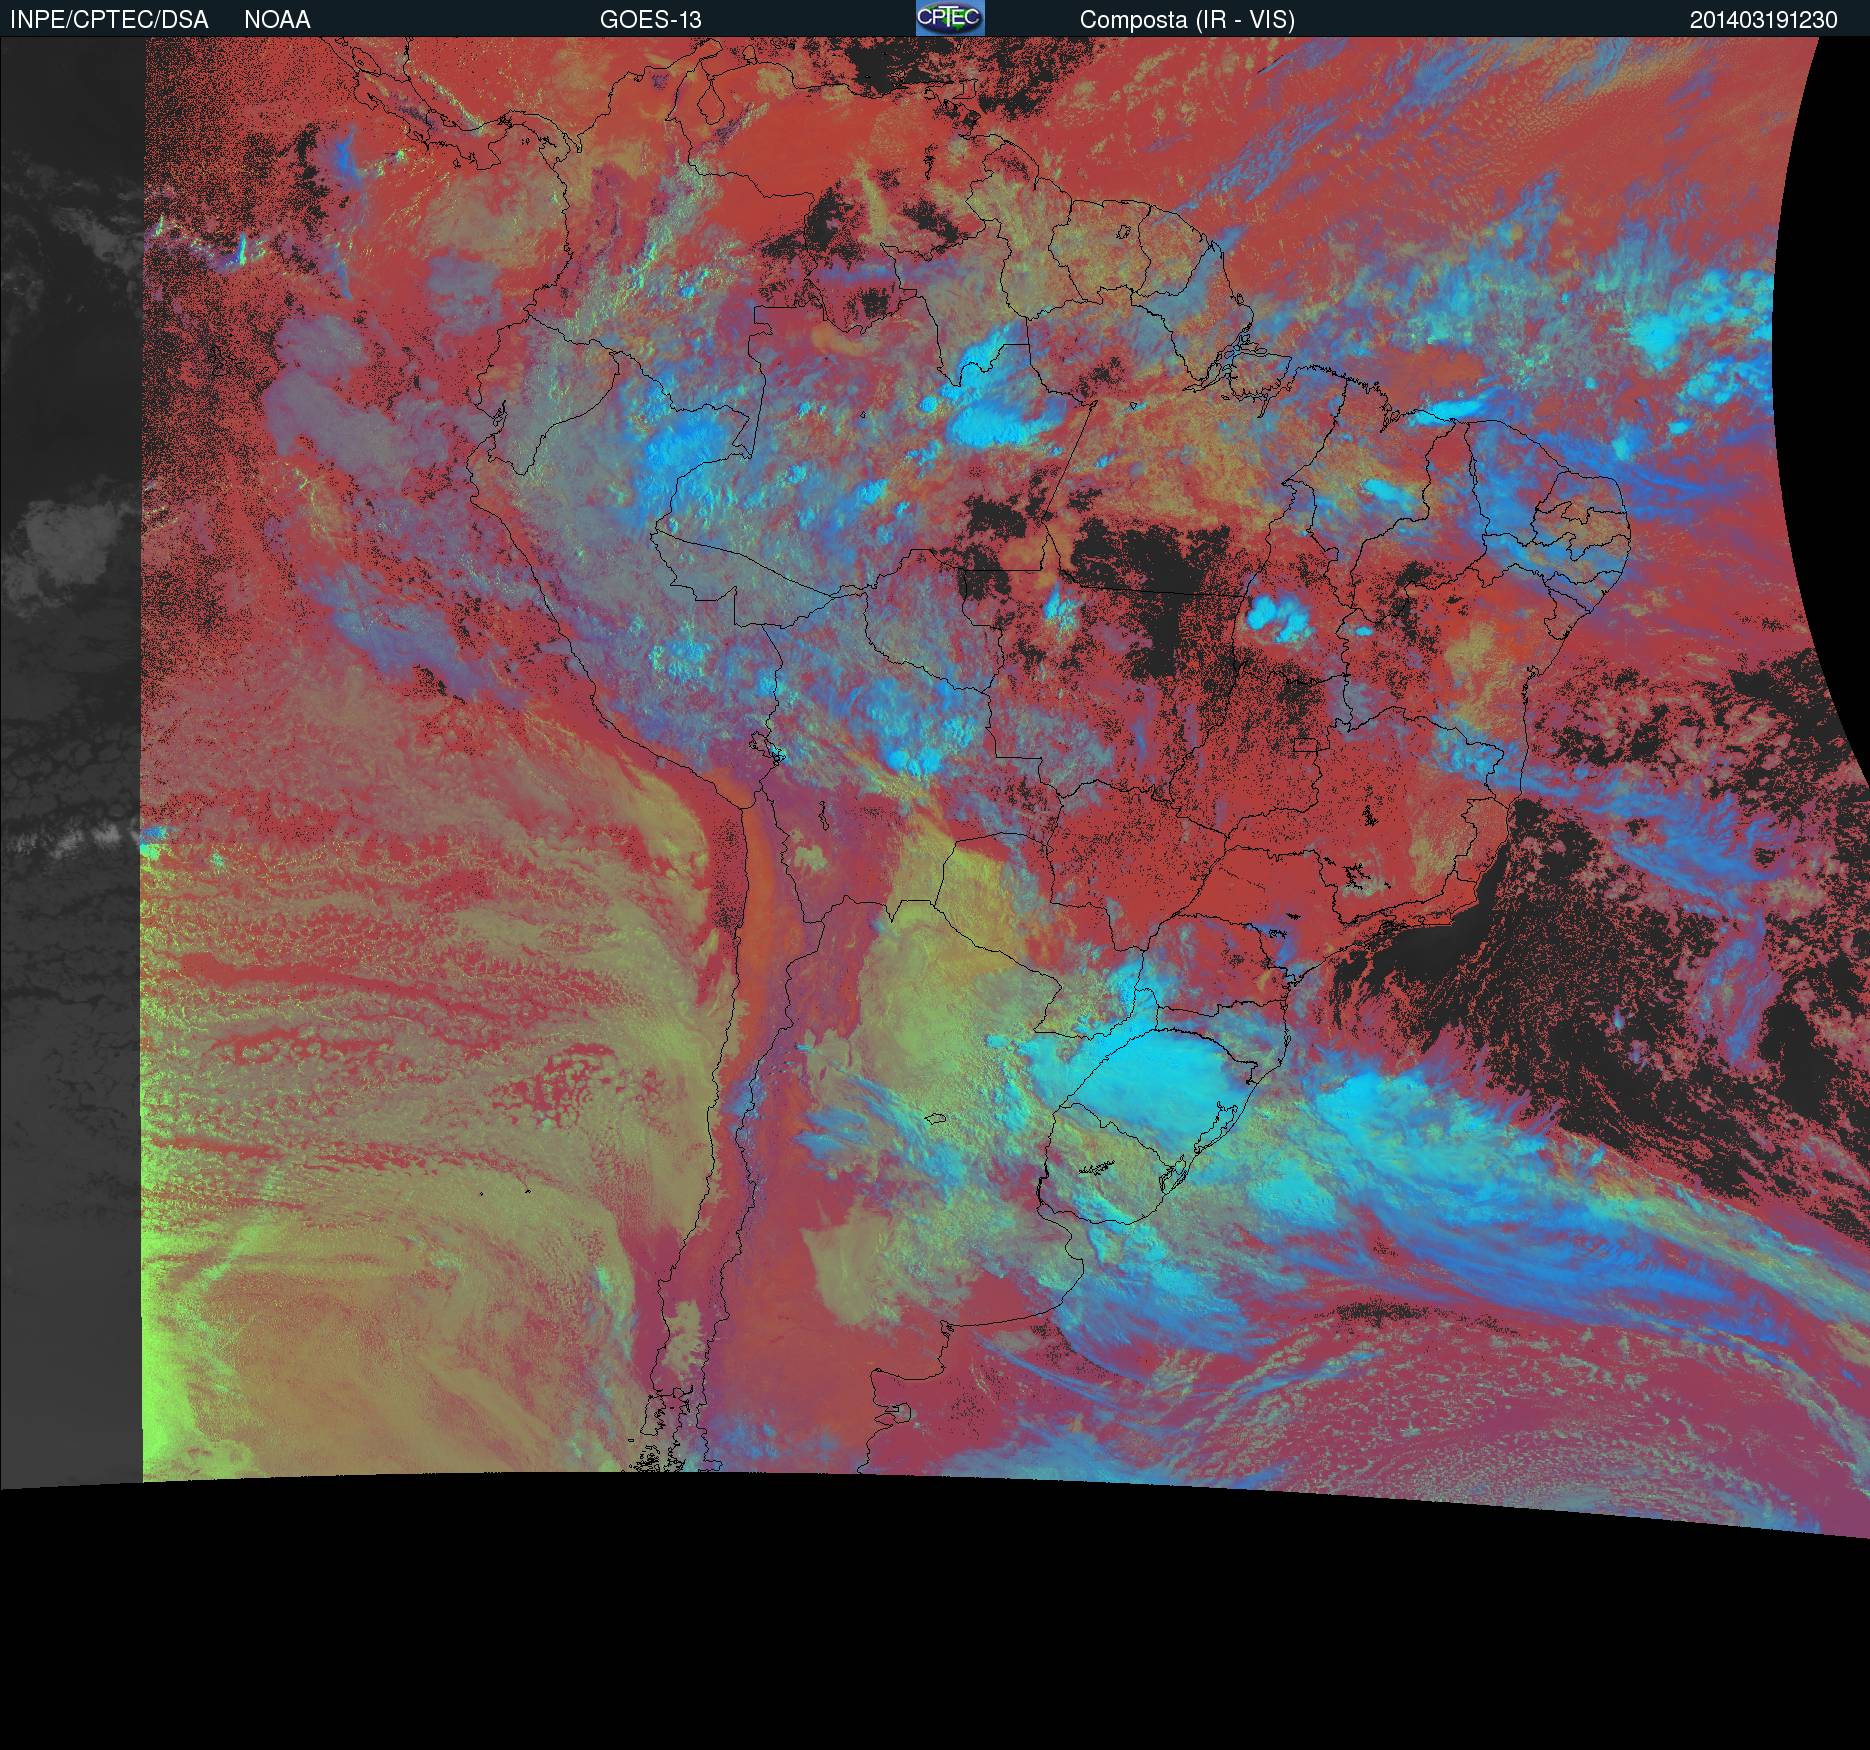Select the 201403191230 timestamp

[x=1764, y=20]
